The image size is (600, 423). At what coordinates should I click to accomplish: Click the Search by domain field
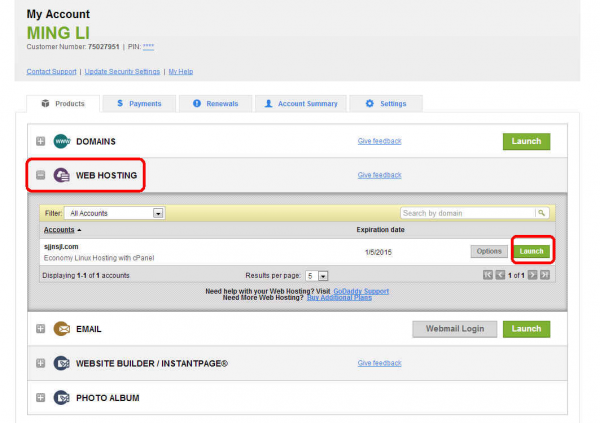466,213
